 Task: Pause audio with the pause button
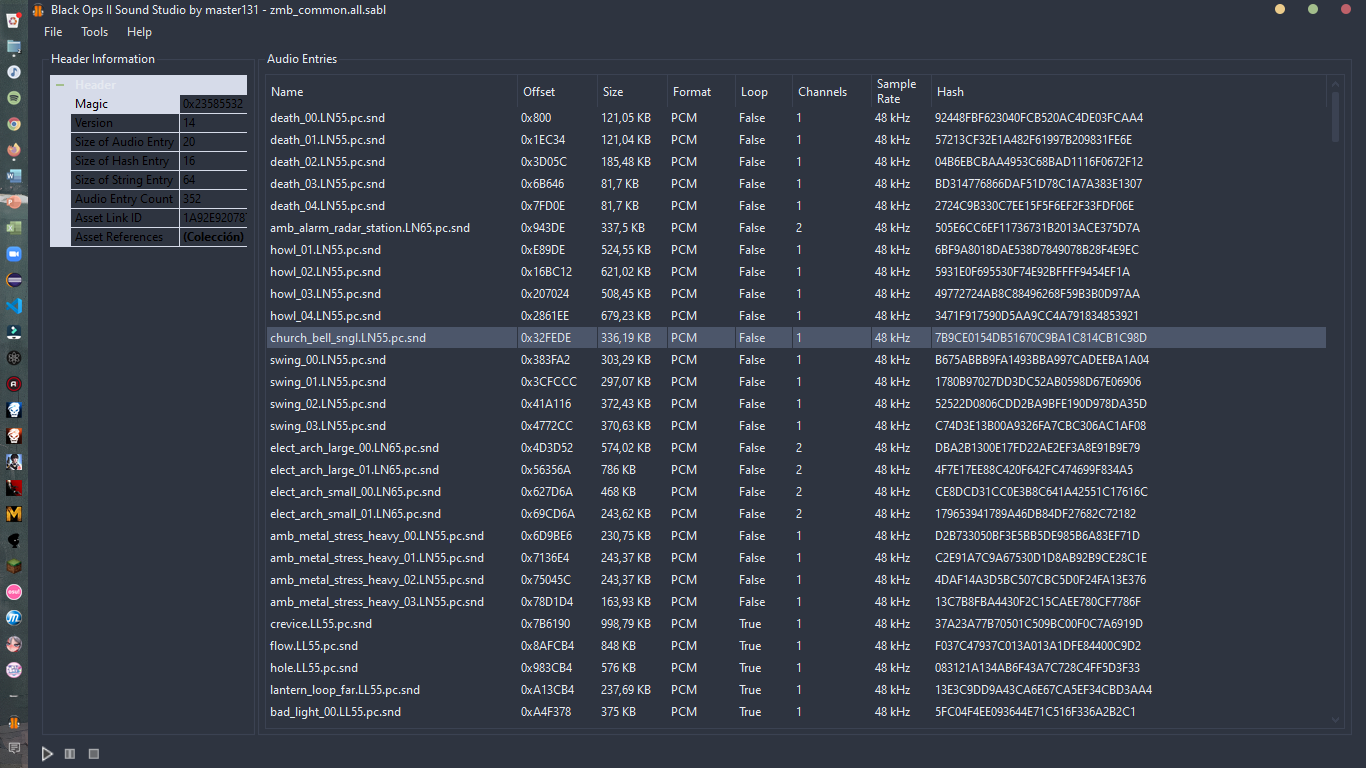pos(70,754)
